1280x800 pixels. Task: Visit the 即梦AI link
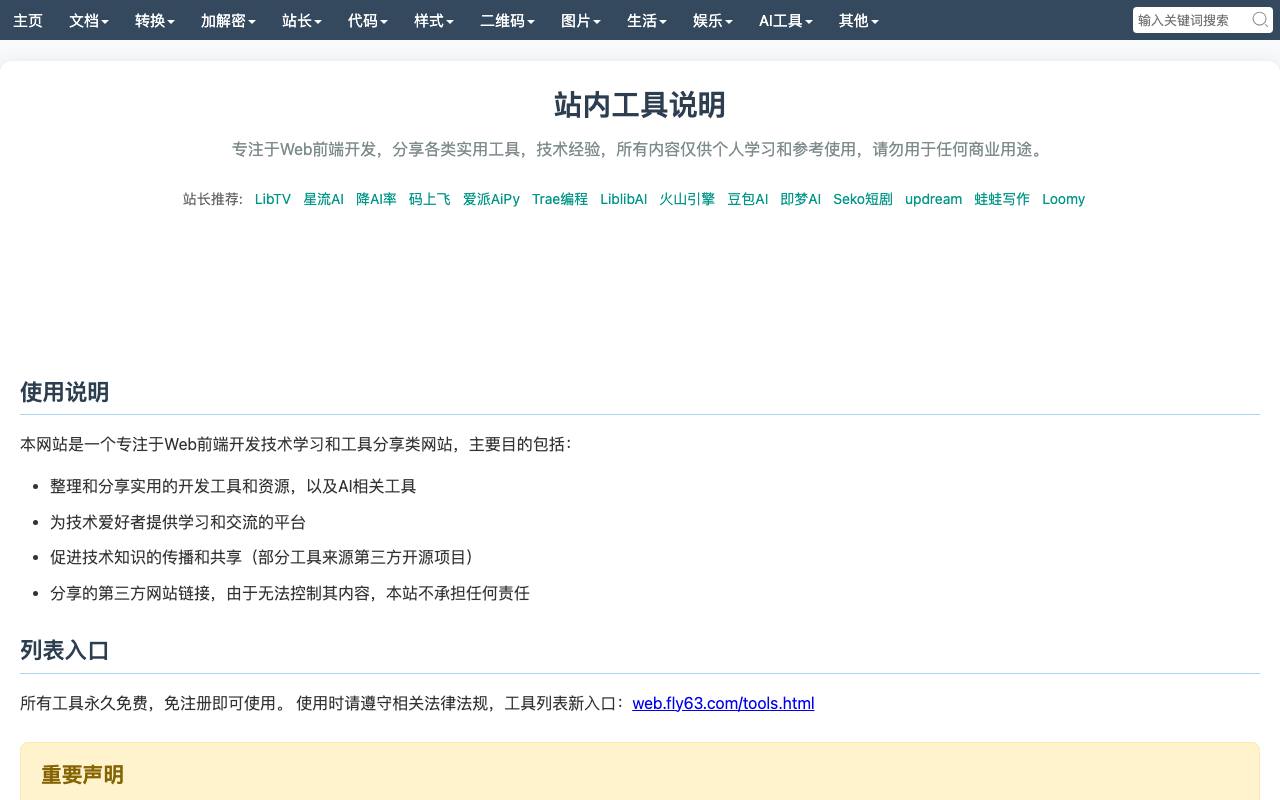point(801,199)
